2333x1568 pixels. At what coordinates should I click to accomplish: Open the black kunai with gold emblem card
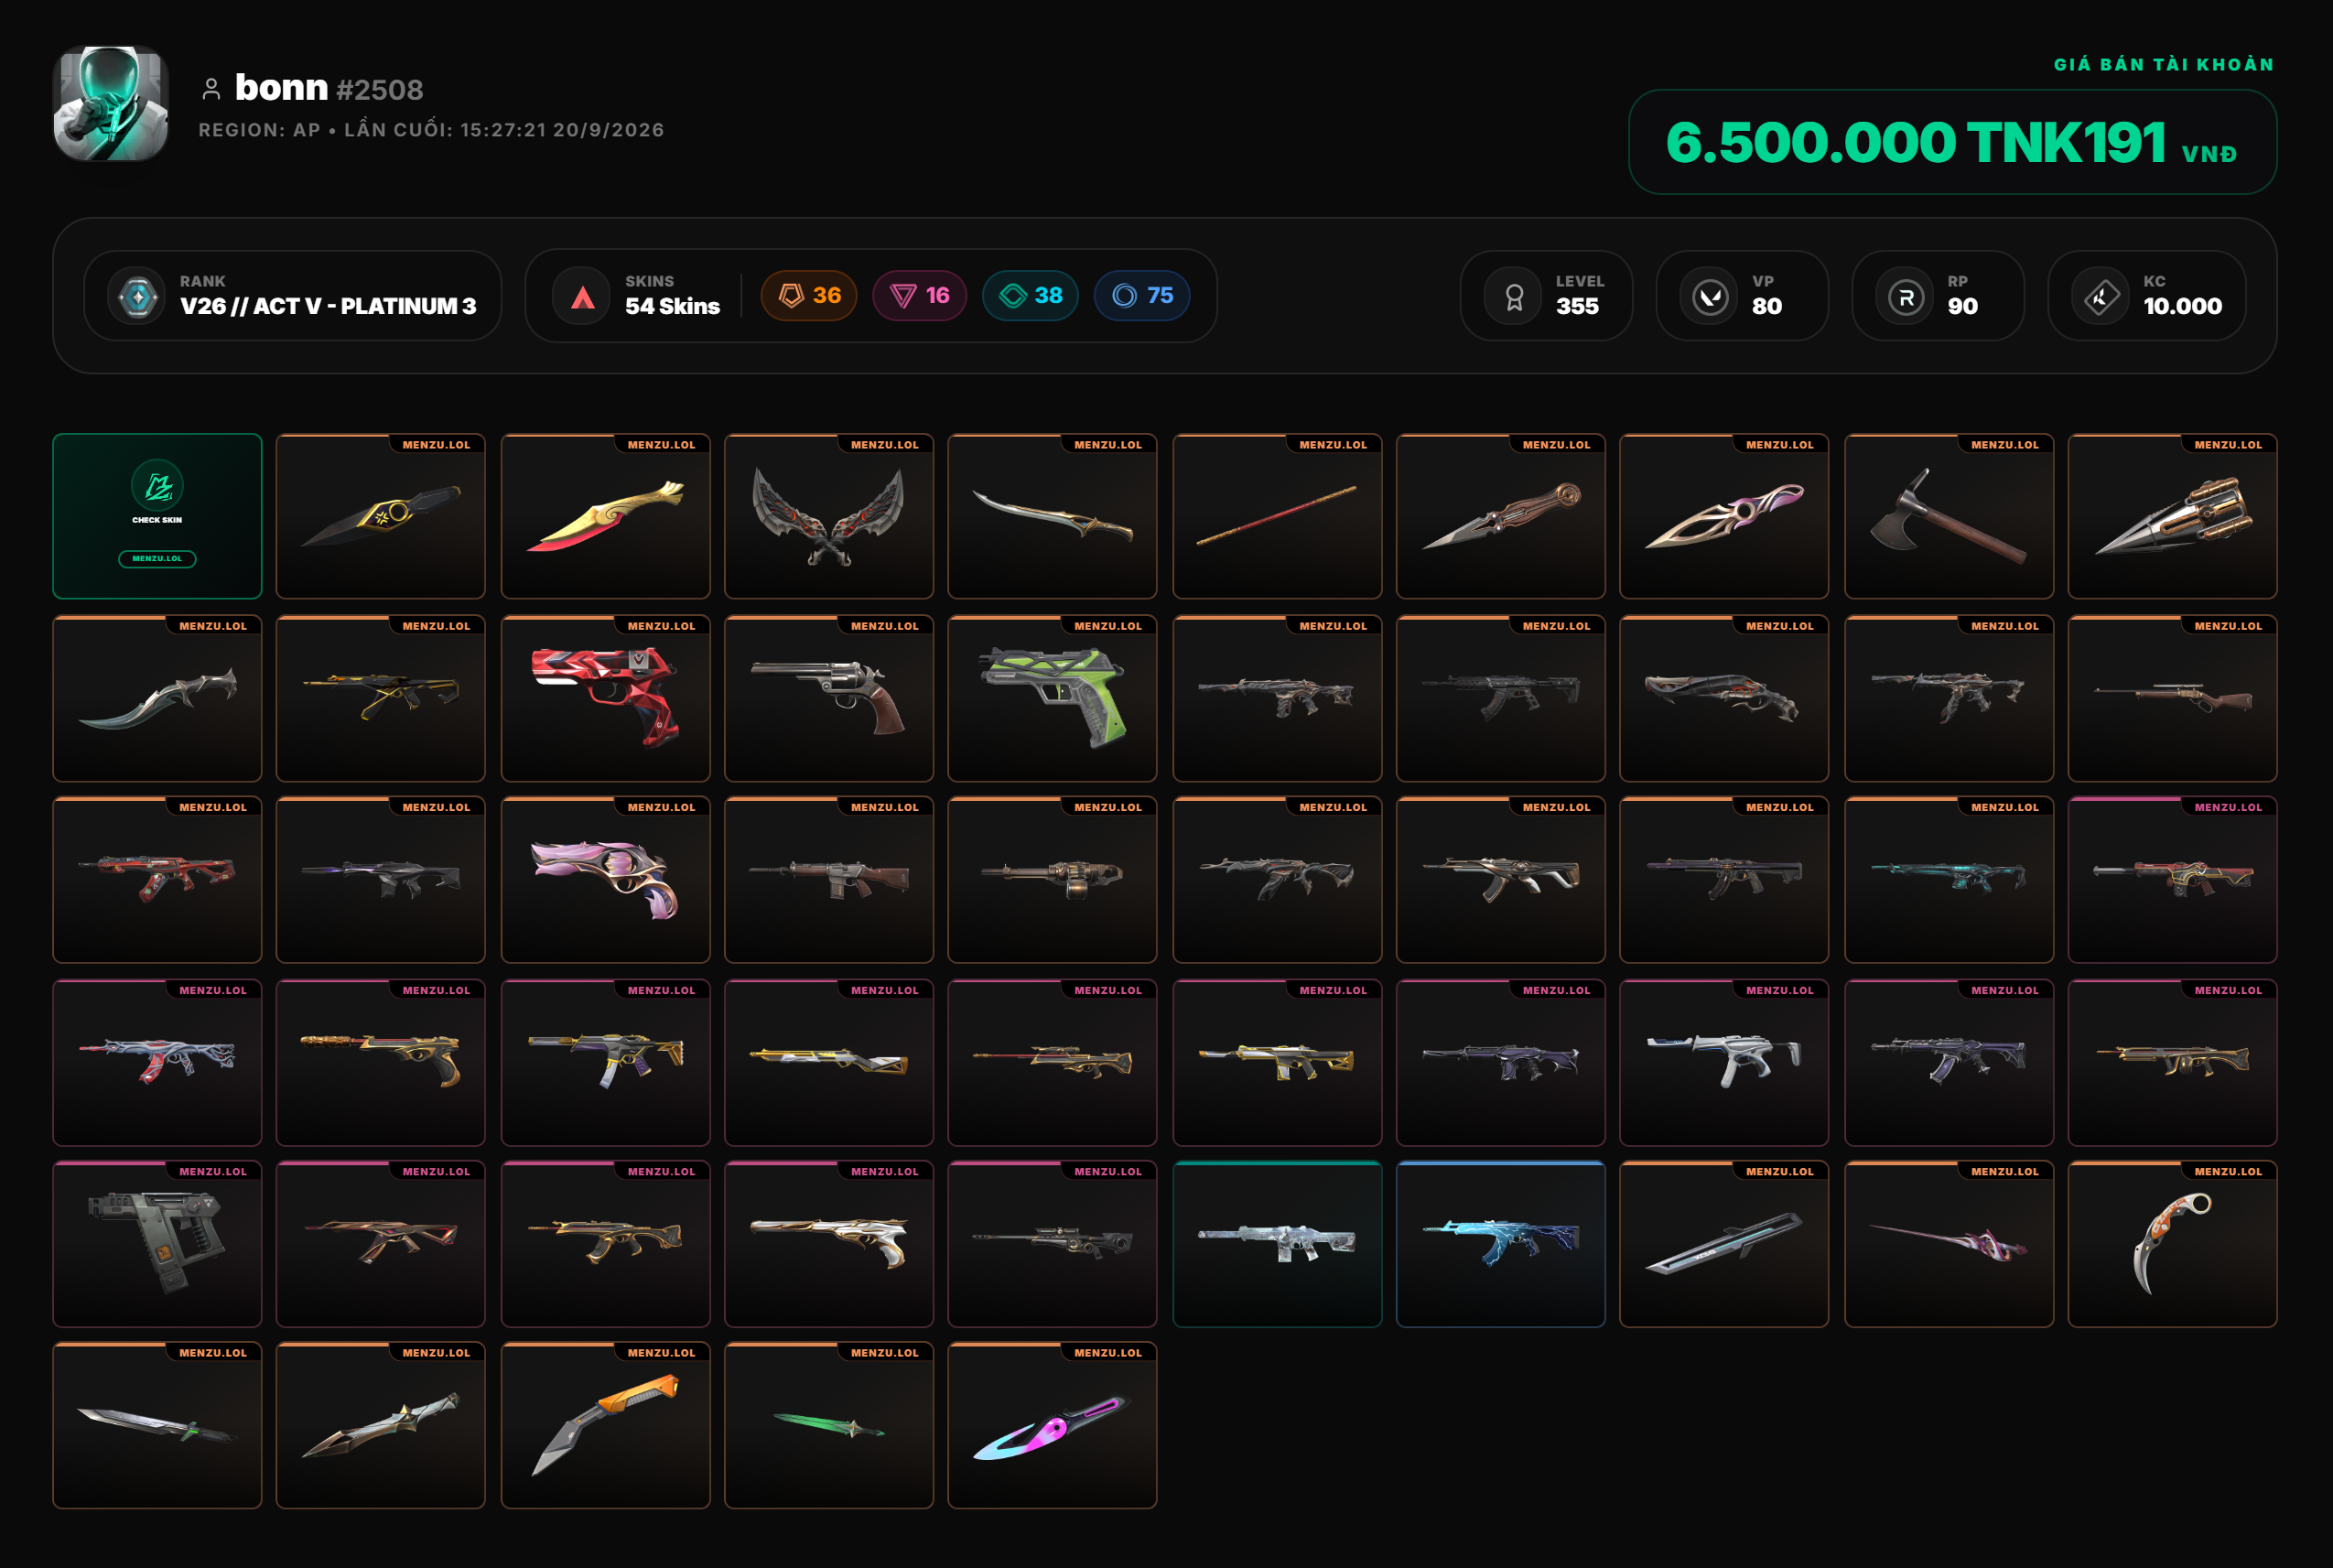[380, 516]
